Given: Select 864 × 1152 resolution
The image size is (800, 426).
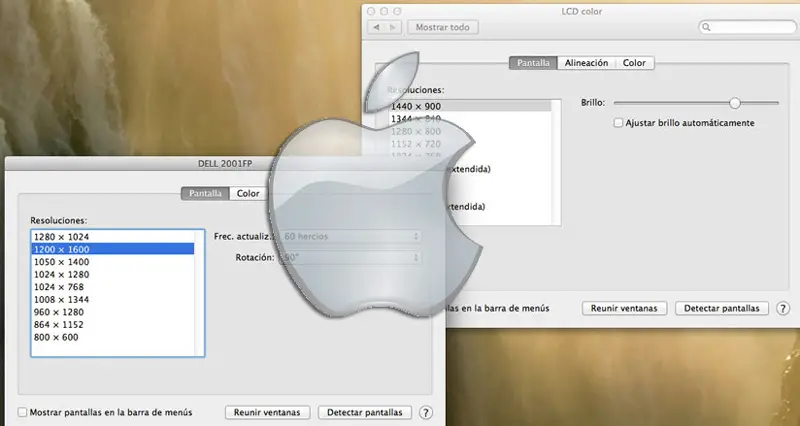Looking at the screenshot, I should (112, 324).
